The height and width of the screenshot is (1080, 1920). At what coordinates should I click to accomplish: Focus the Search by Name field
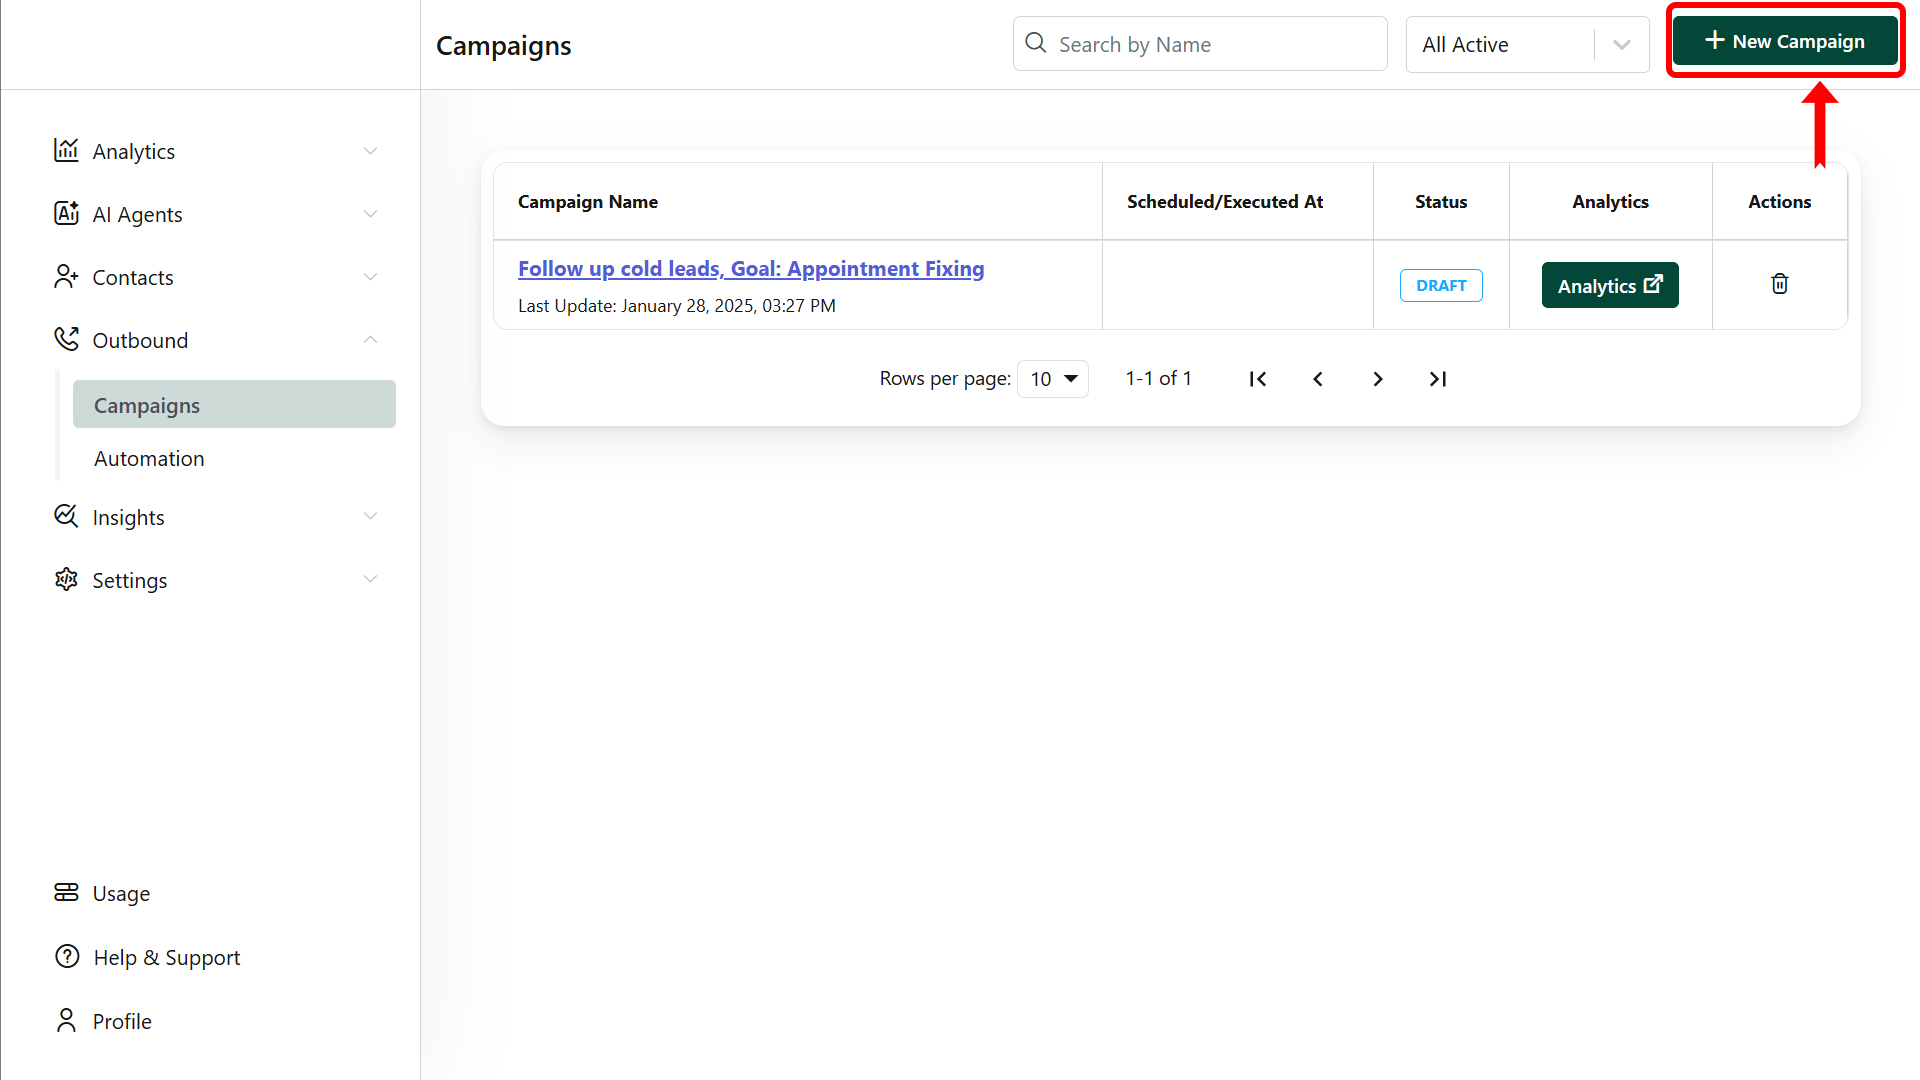(1200, 44)
